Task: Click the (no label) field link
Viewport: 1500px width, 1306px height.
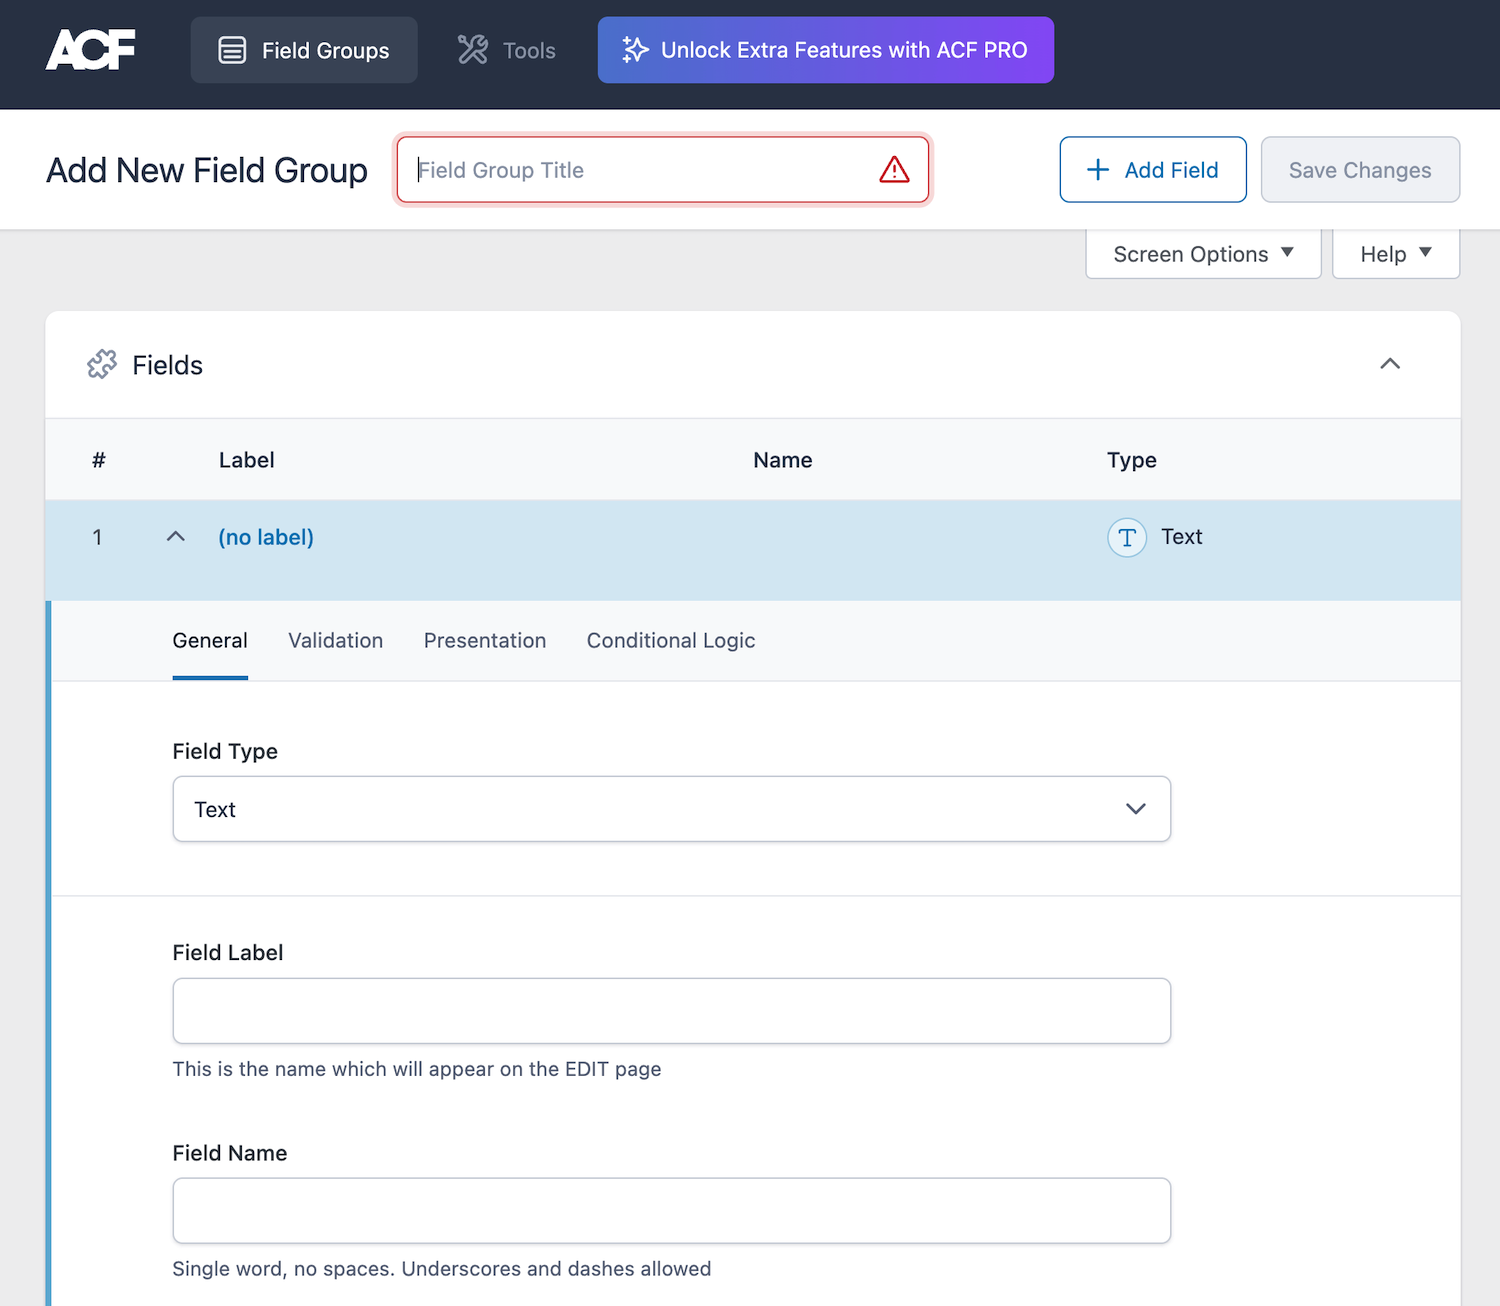Action: click(266, 538)
